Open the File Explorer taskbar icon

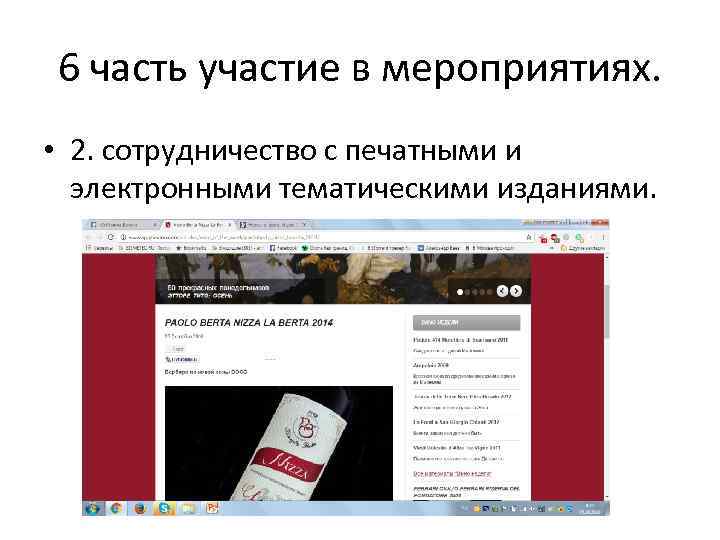(x=188, y=508)
